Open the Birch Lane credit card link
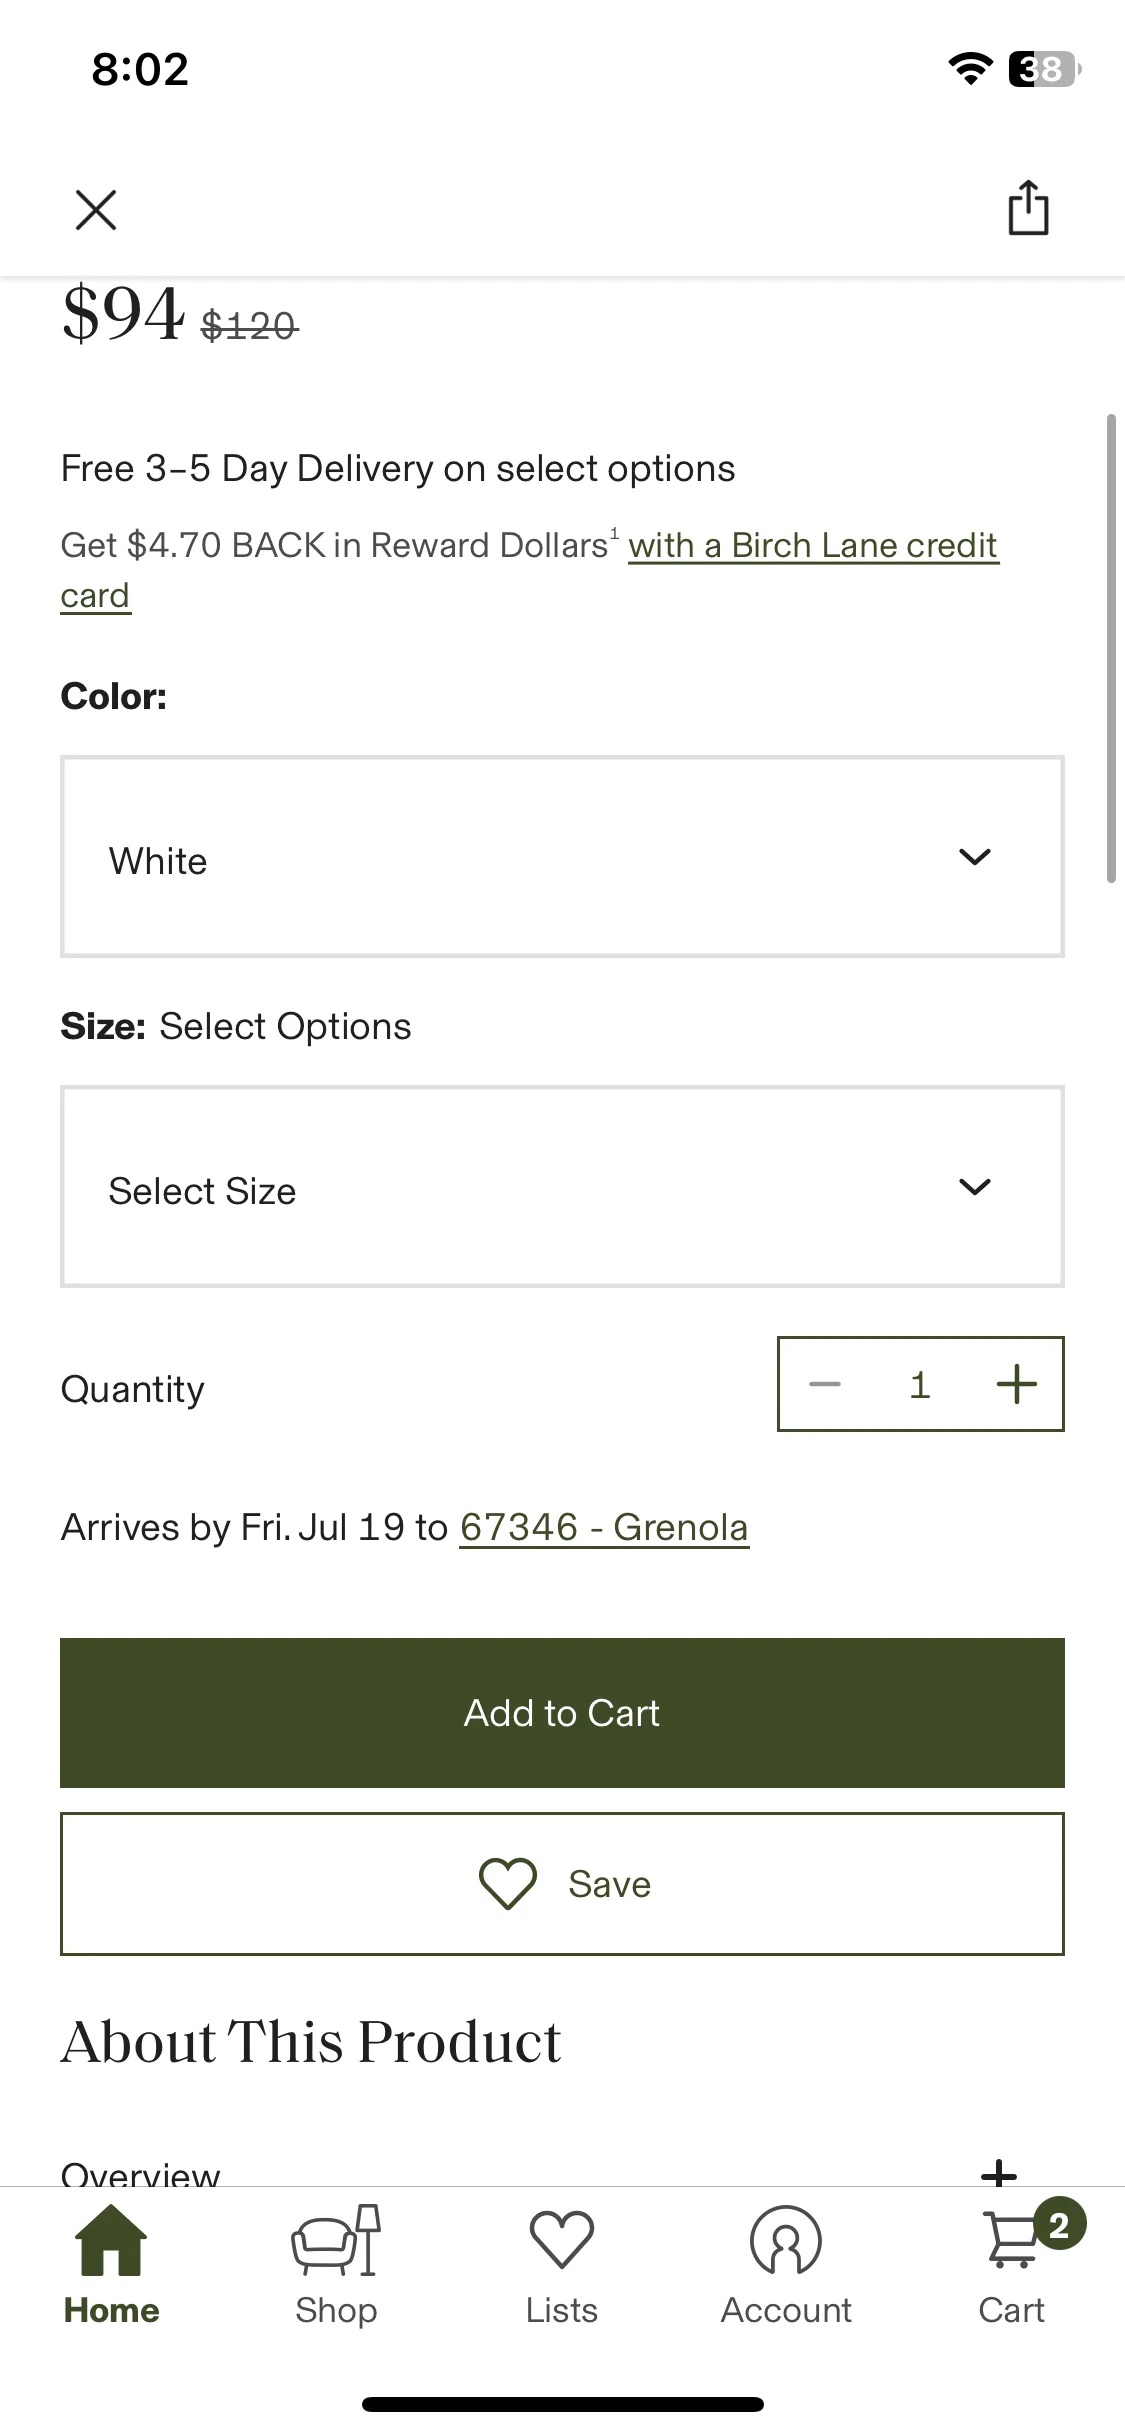 coord(530,570)
